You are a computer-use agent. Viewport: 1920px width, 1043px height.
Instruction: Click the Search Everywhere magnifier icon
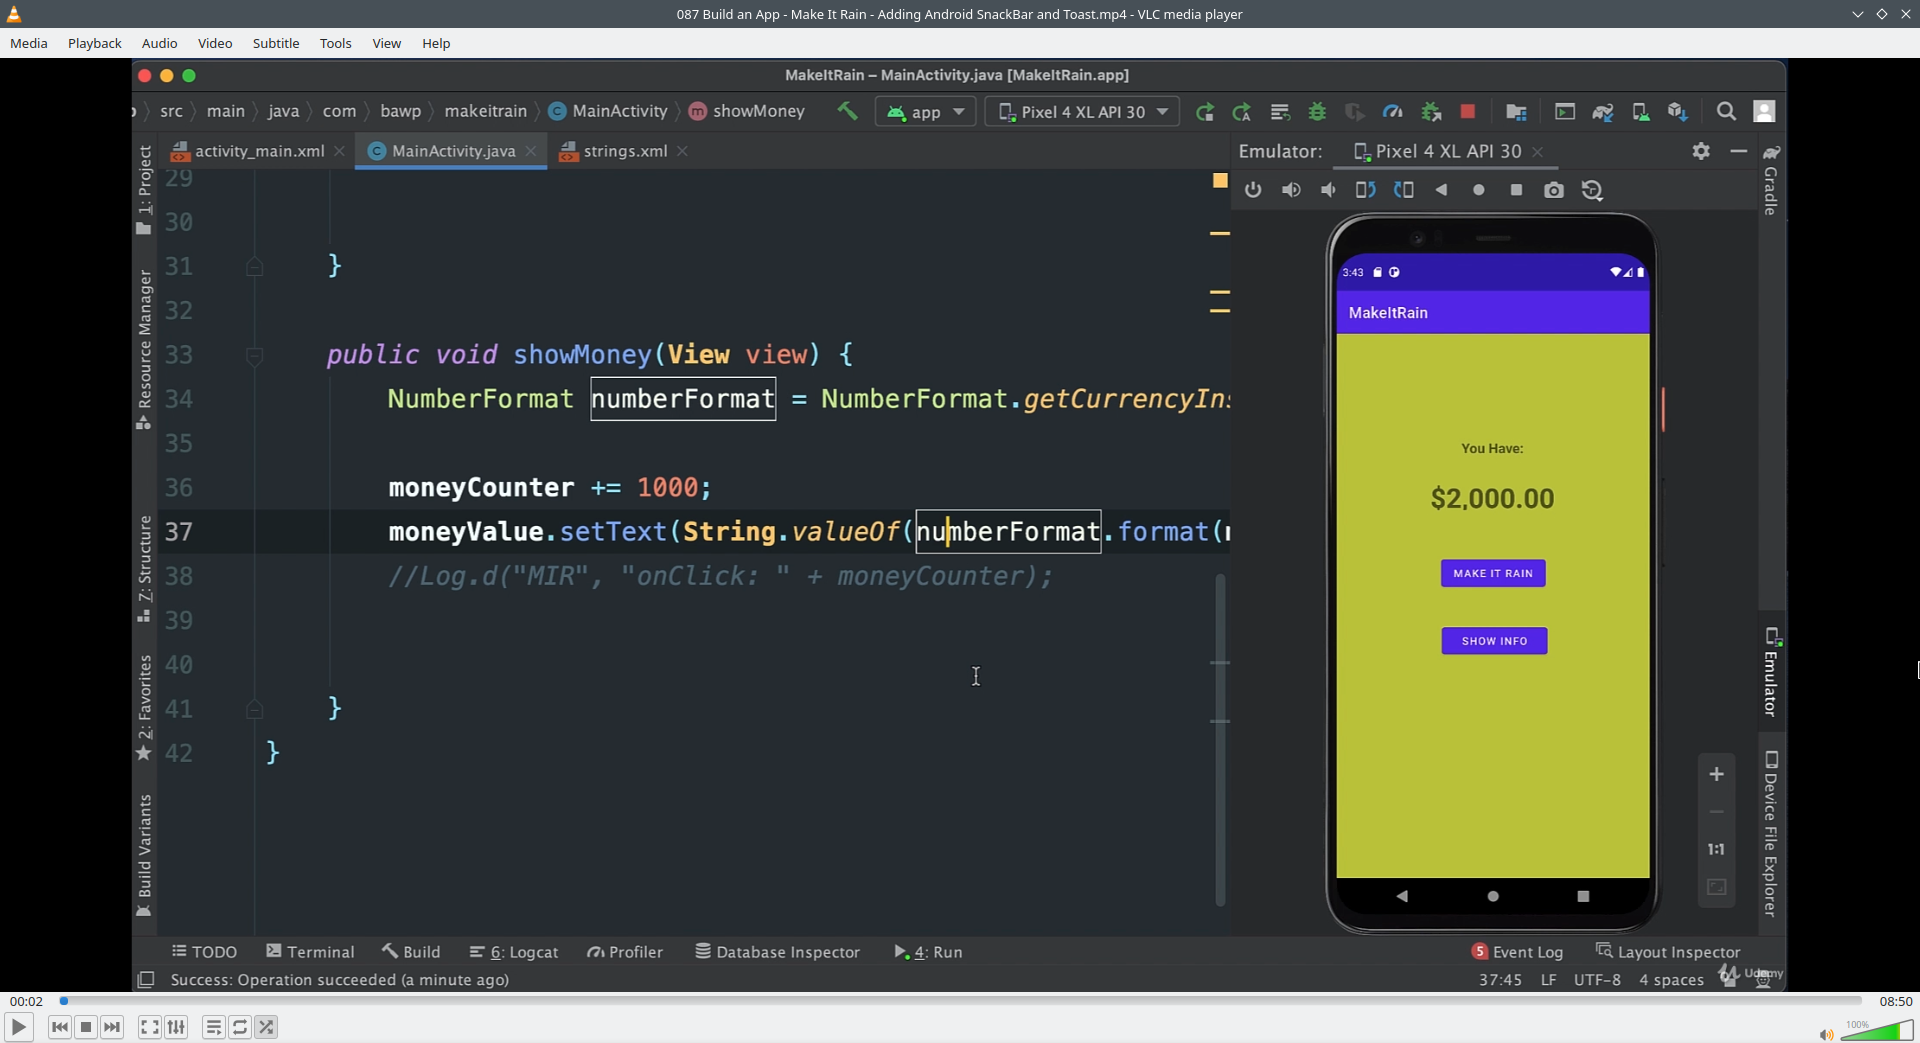[1726, 112]
